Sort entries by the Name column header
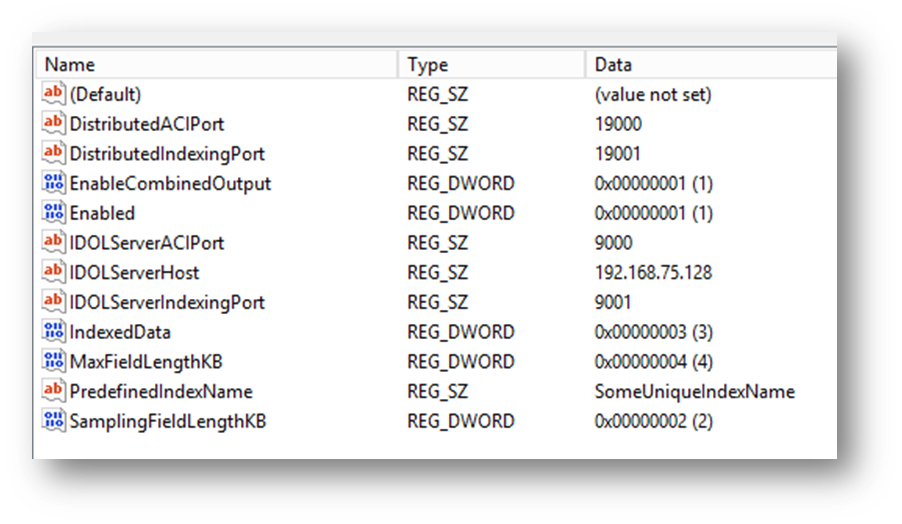This screenshot has height=524, width=902. coord(217,64)
